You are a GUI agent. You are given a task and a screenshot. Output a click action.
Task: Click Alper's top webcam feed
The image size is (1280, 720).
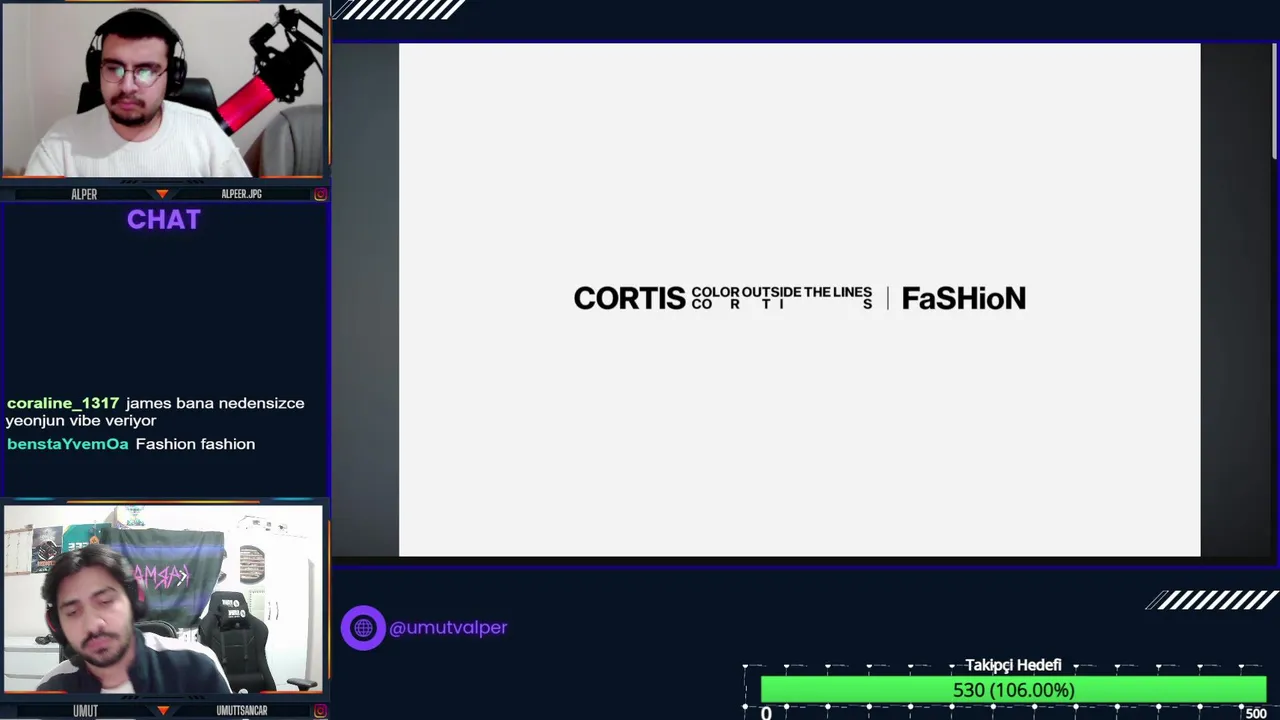coord(163,90)
